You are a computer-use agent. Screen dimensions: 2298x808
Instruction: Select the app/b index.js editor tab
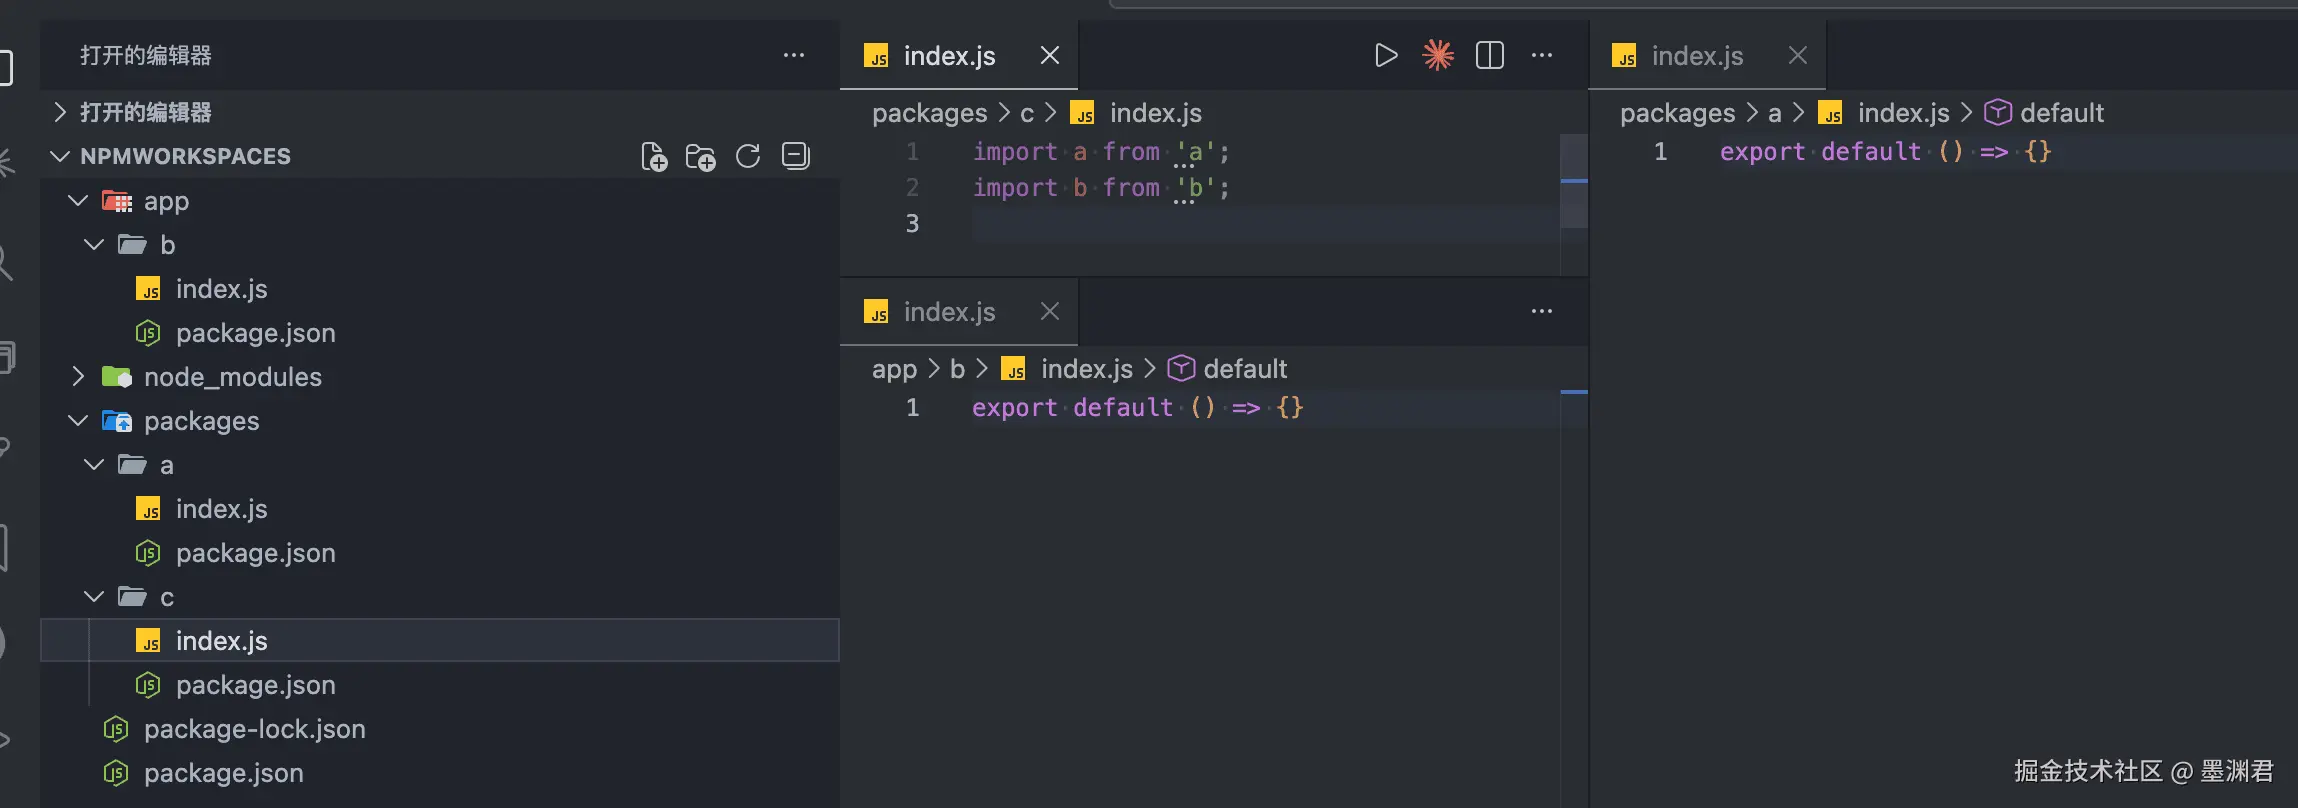(x=948, y=312)
